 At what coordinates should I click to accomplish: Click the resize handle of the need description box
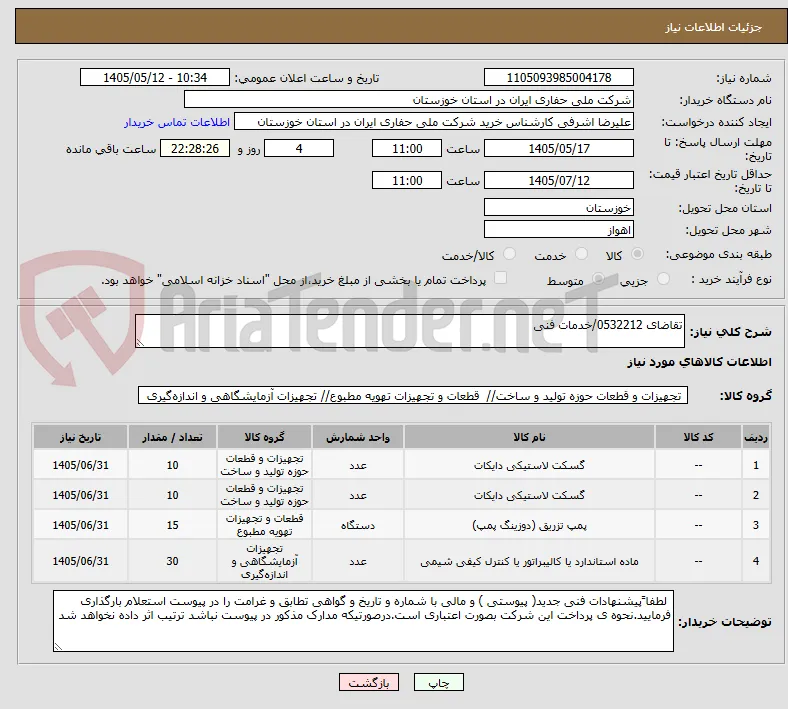(x=140, y=342)
